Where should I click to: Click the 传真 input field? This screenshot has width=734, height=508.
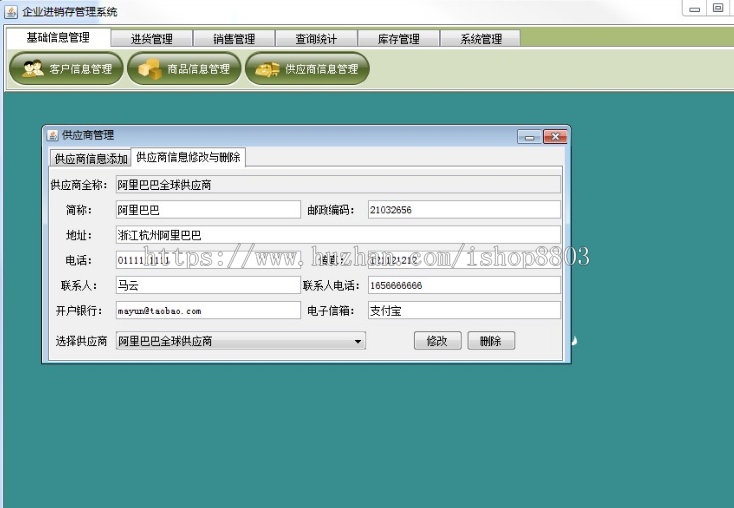point(464,260)
